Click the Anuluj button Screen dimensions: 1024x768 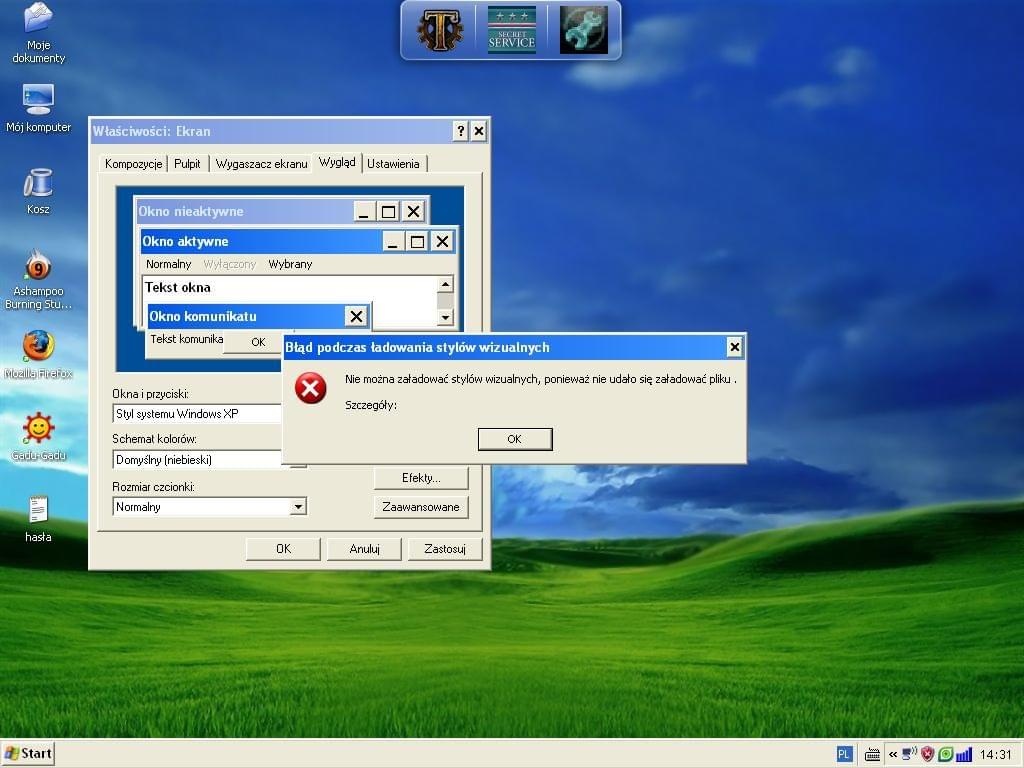pyautogui.click(x=364, y=549)
